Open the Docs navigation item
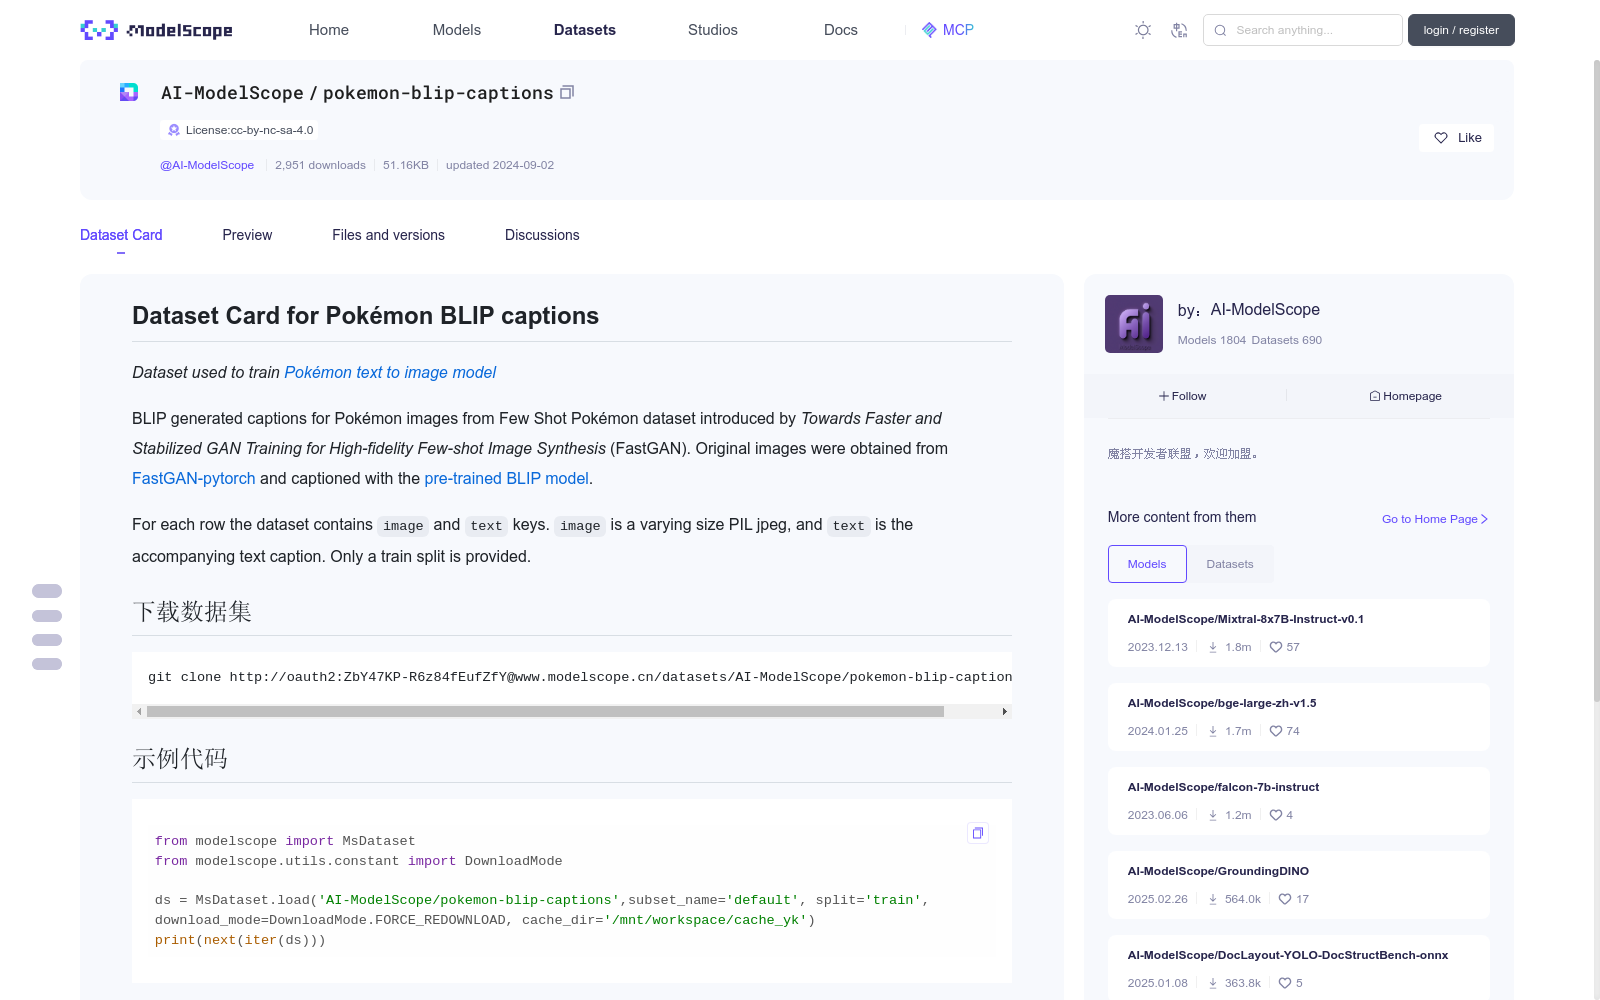The height and width of the screenshot is (1000, 1600). (841, 30)
